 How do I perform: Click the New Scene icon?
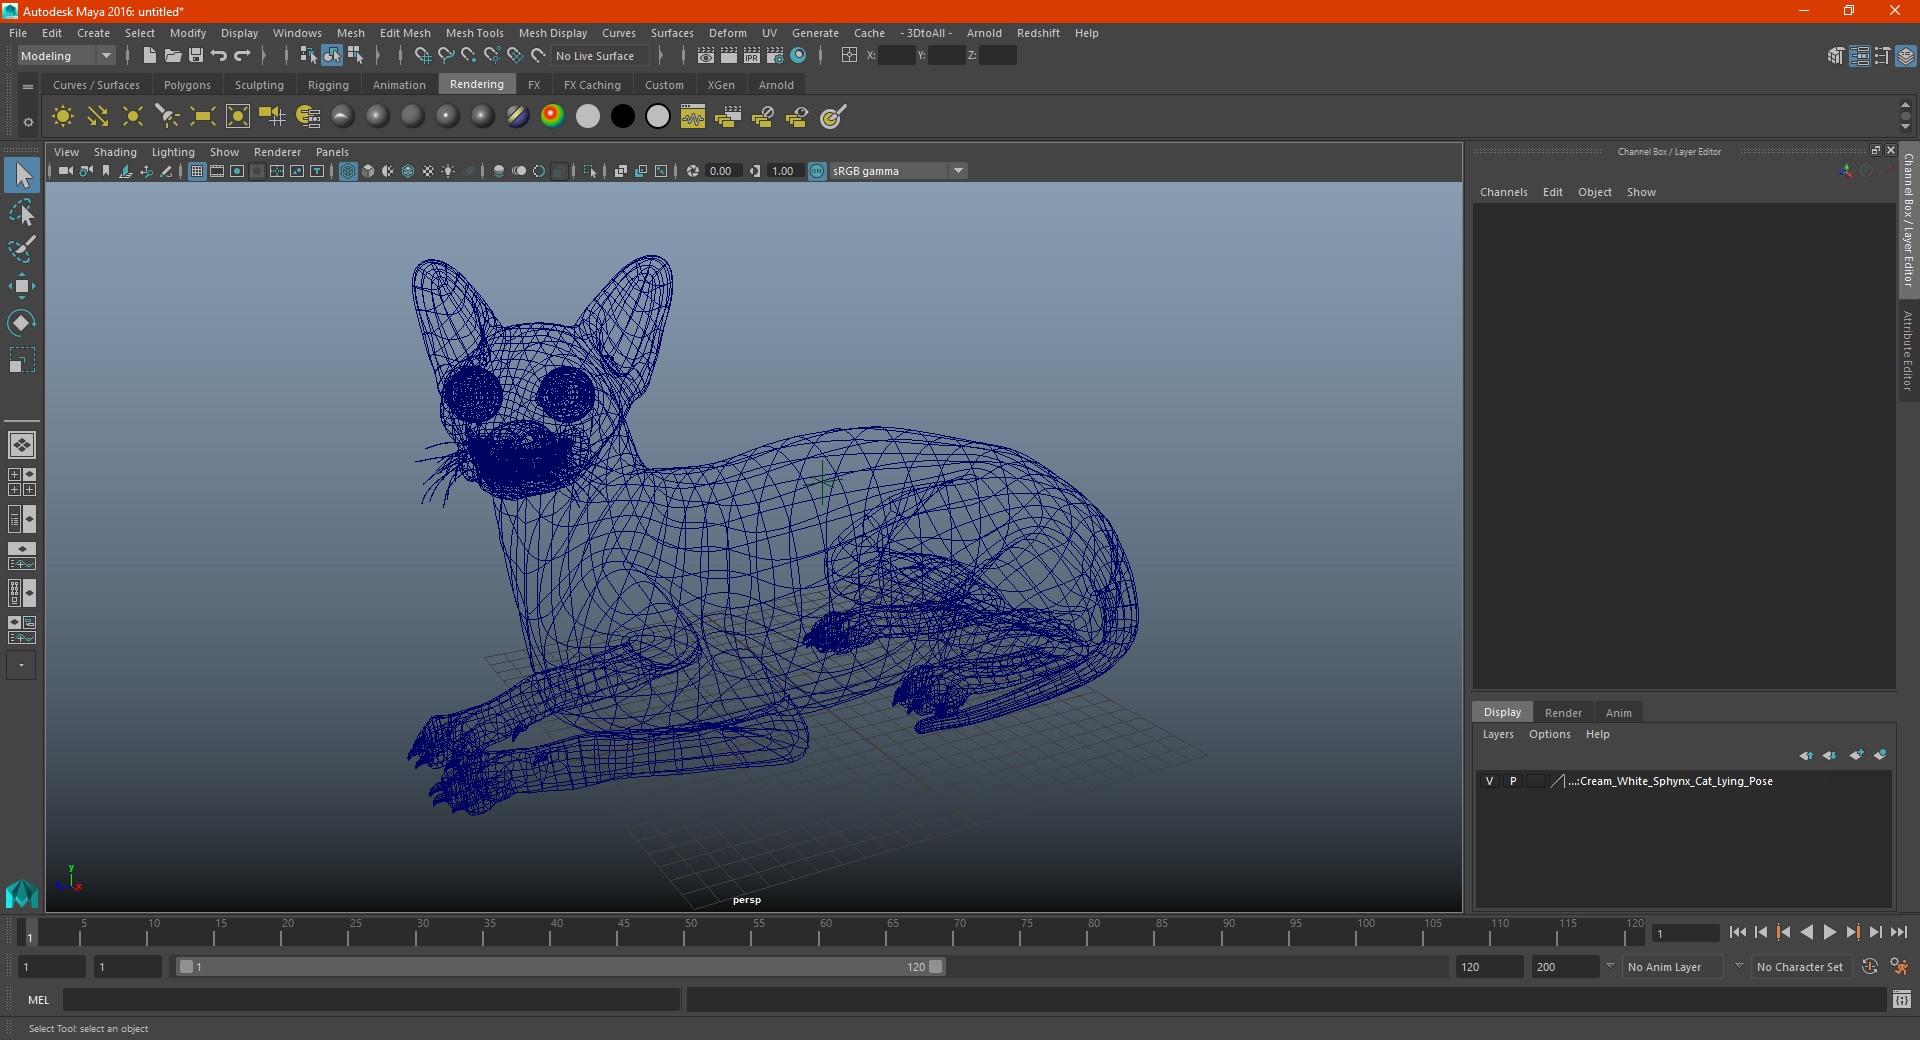click(x=149, y=55)
